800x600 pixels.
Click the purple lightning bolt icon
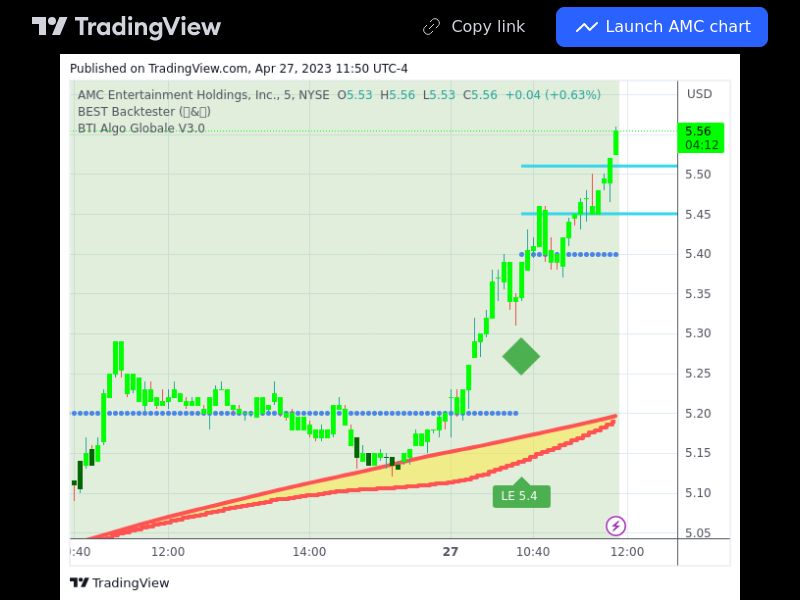pos(616,526)
